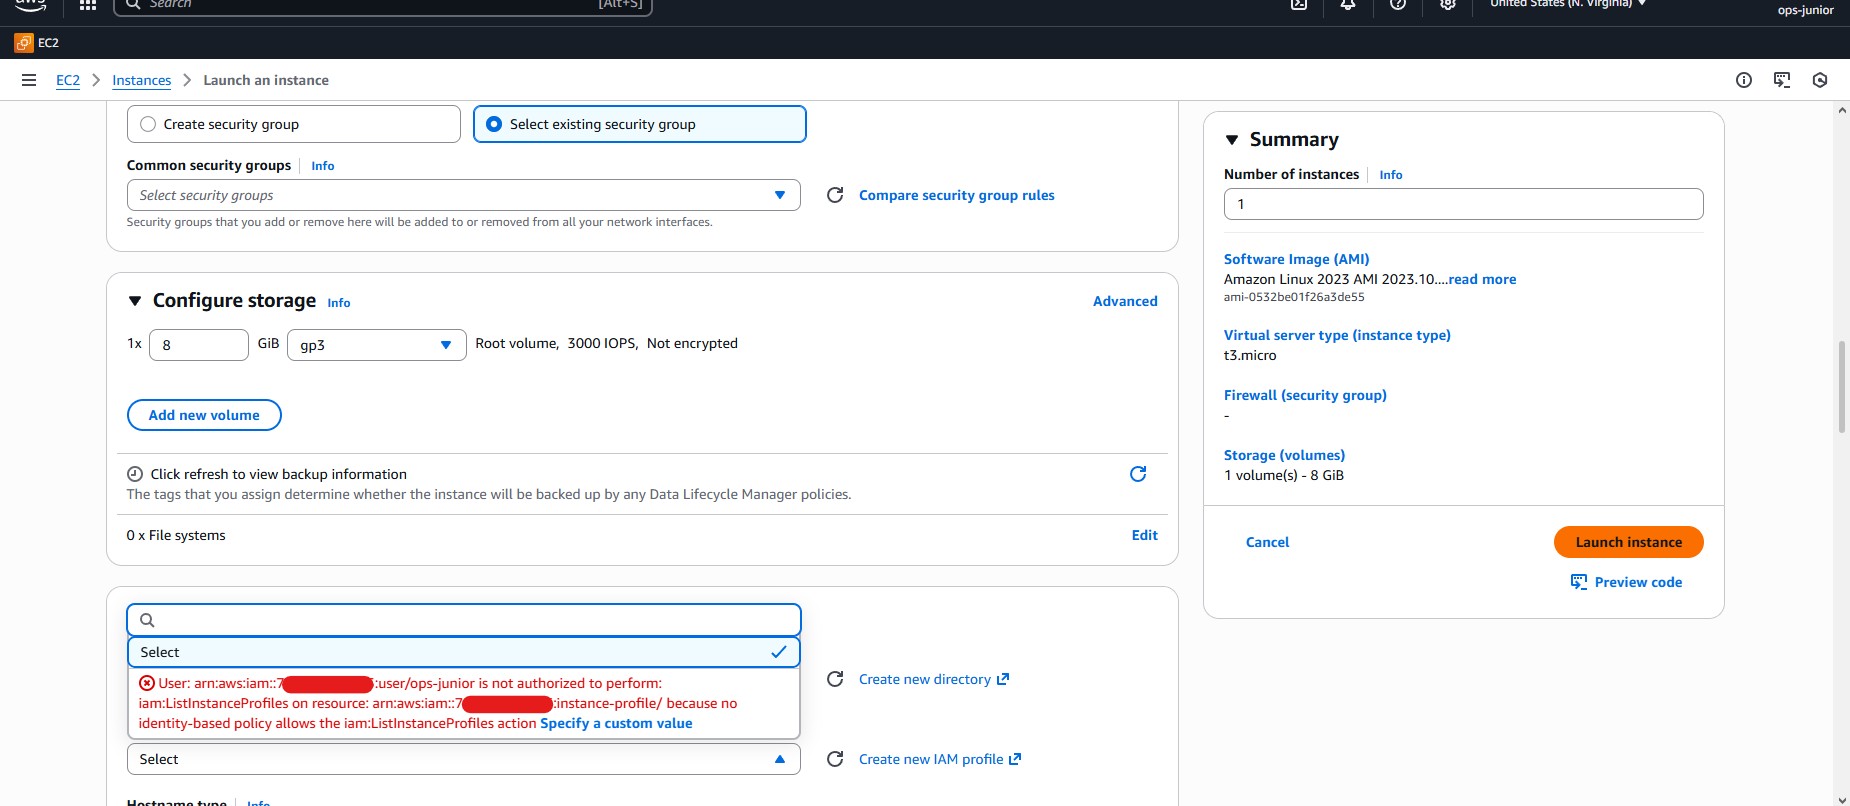Open the AWS services grid menu
The width and height of the screenshot is (1850, 806).
click(x=88, y=5)
